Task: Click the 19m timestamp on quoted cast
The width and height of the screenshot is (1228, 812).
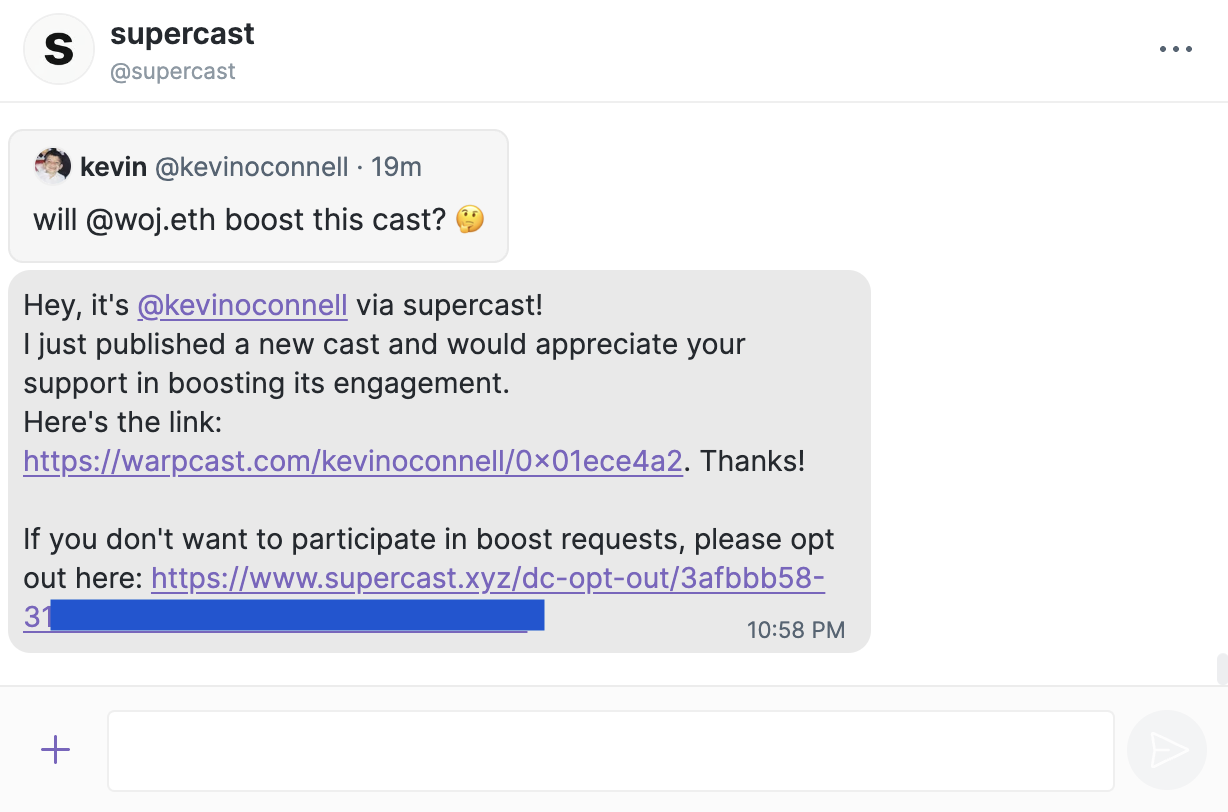Action: 396,167
